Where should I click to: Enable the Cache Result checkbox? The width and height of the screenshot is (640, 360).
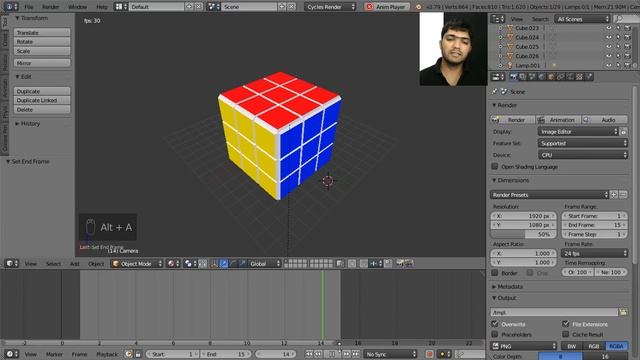[566, 334]
